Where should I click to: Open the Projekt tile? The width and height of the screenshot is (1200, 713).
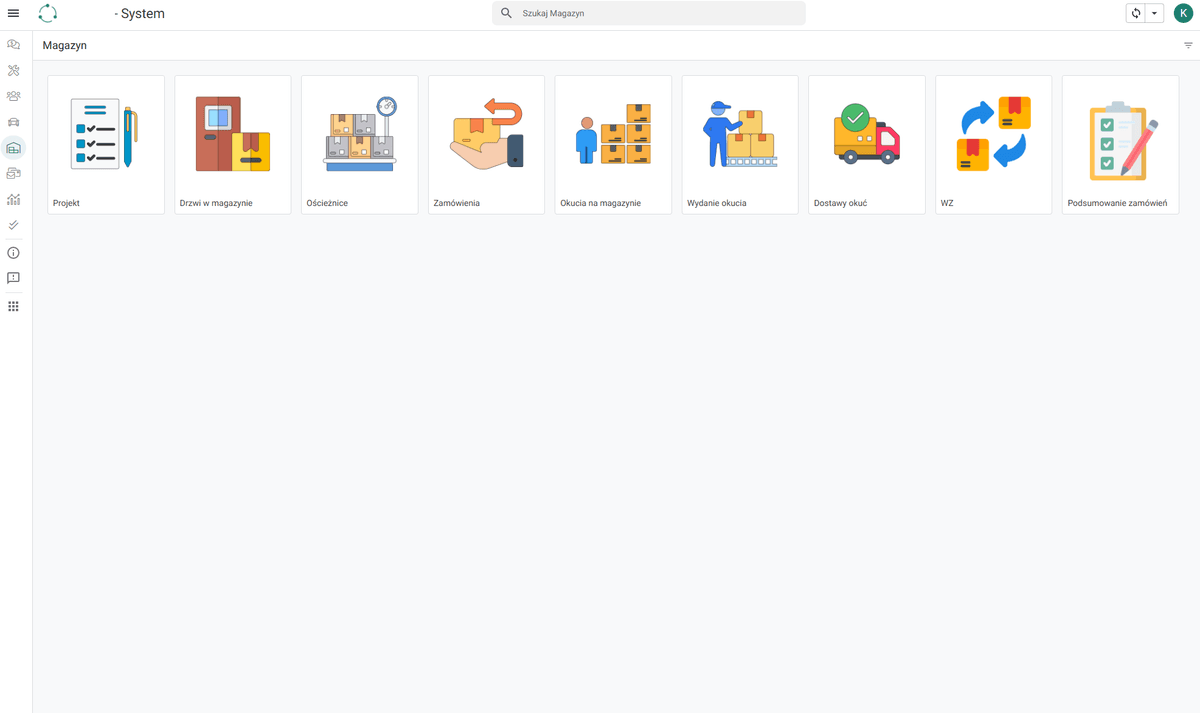point(106,145)
